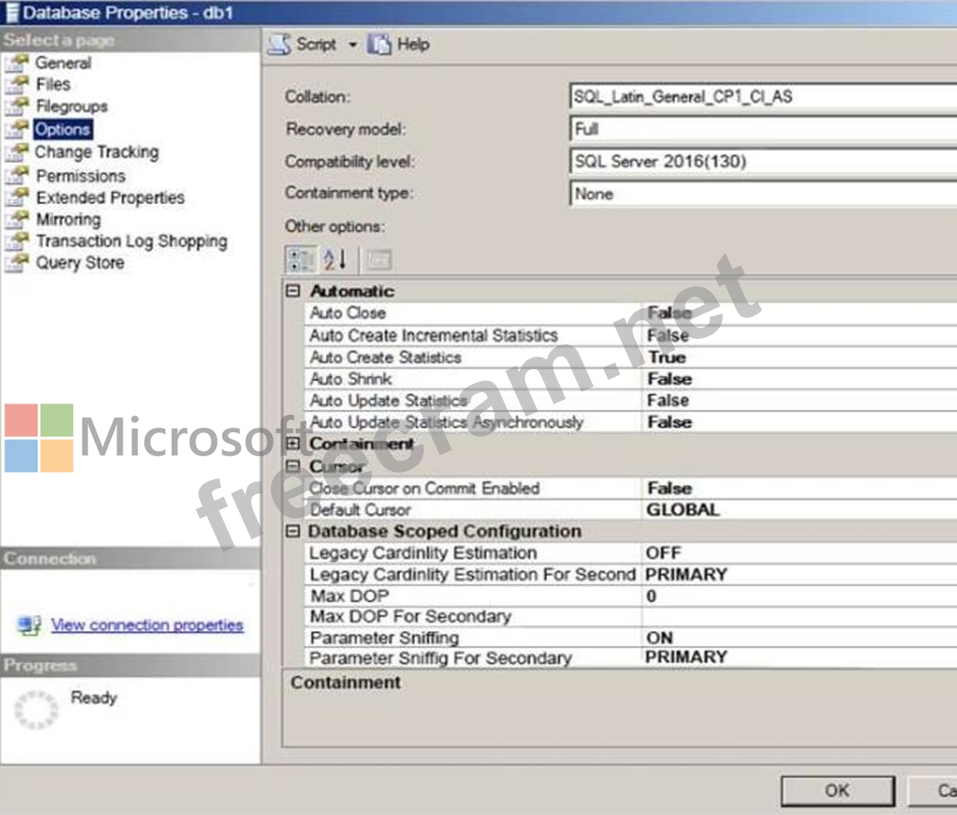Open the Compatibility level combo box
957x815 pixels.
click(x=763, y=161)
